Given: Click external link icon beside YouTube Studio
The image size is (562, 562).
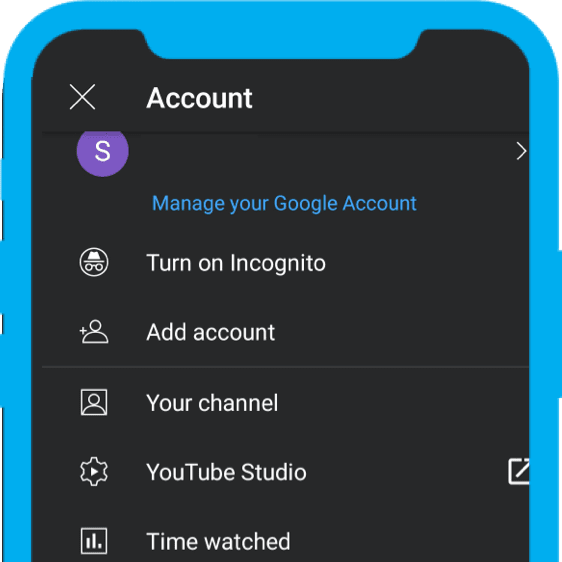Looking at the screenshot, I should coord(519,471).
